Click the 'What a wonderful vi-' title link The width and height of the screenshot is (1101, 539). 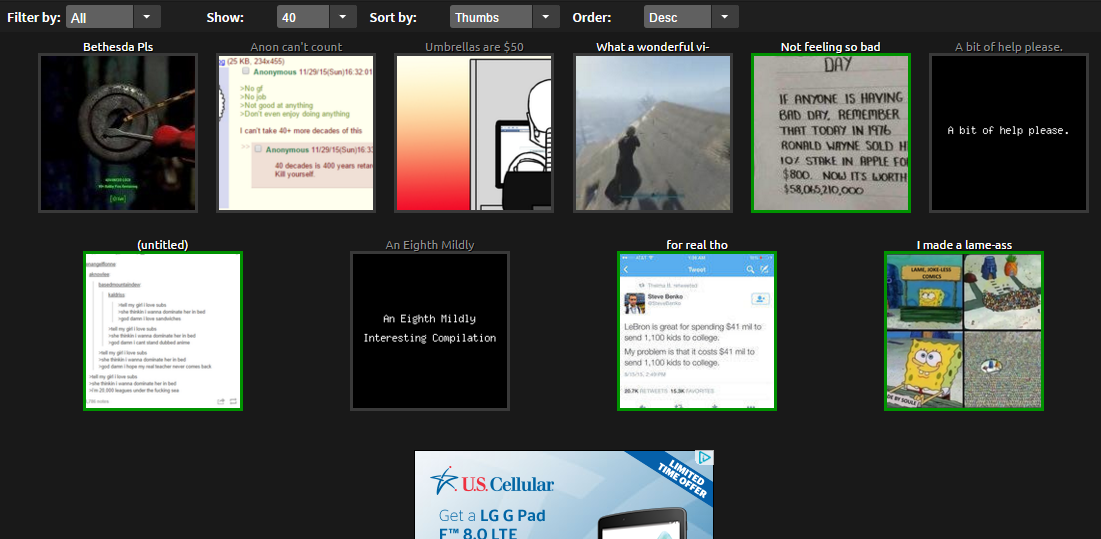click(652, 47)
